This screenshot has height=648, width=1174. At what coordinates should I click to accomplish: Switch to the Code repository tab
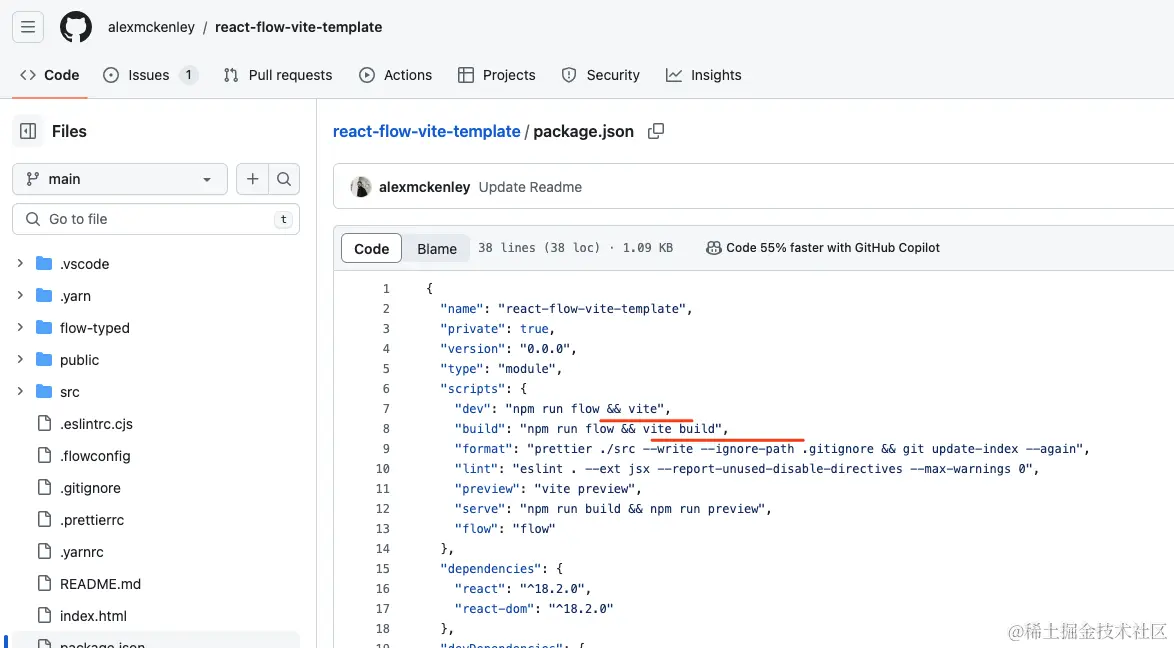pyautogui.click(x=49, y=75)
